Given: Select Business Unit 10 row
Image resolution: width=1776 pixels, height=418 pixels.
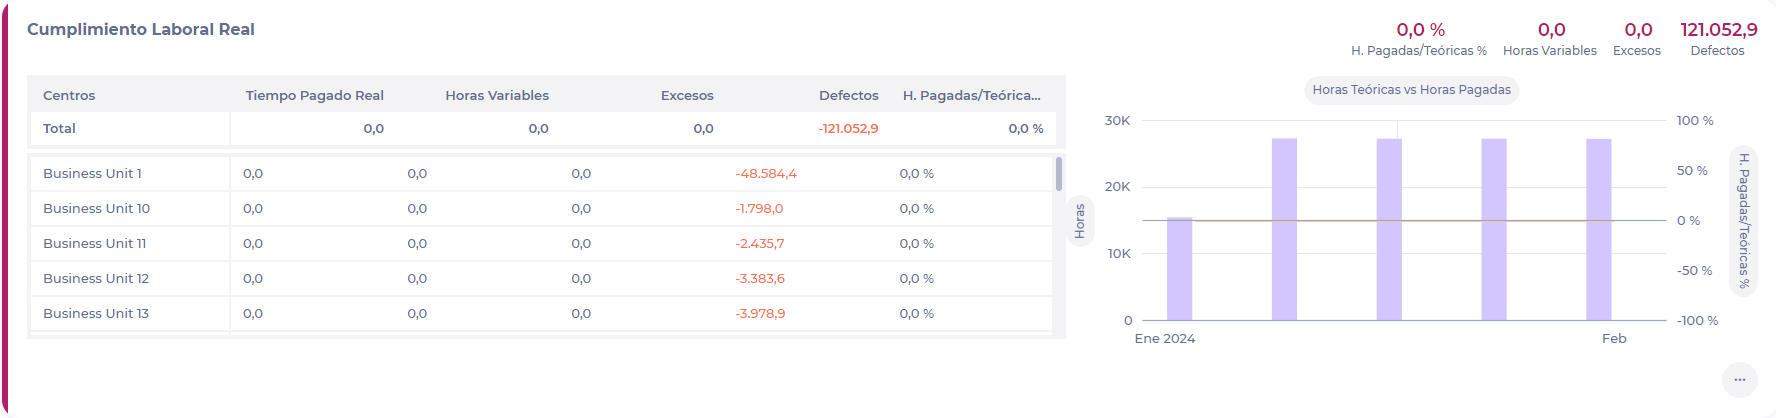Looking at the screenshot, I should click(x=96, y=209).
